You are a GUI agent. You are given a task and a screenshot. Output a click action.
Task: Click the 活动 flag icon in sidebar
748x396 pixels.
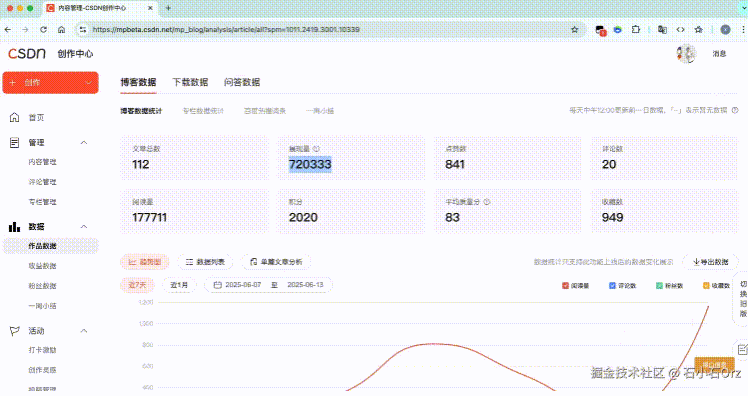point(15,331)
